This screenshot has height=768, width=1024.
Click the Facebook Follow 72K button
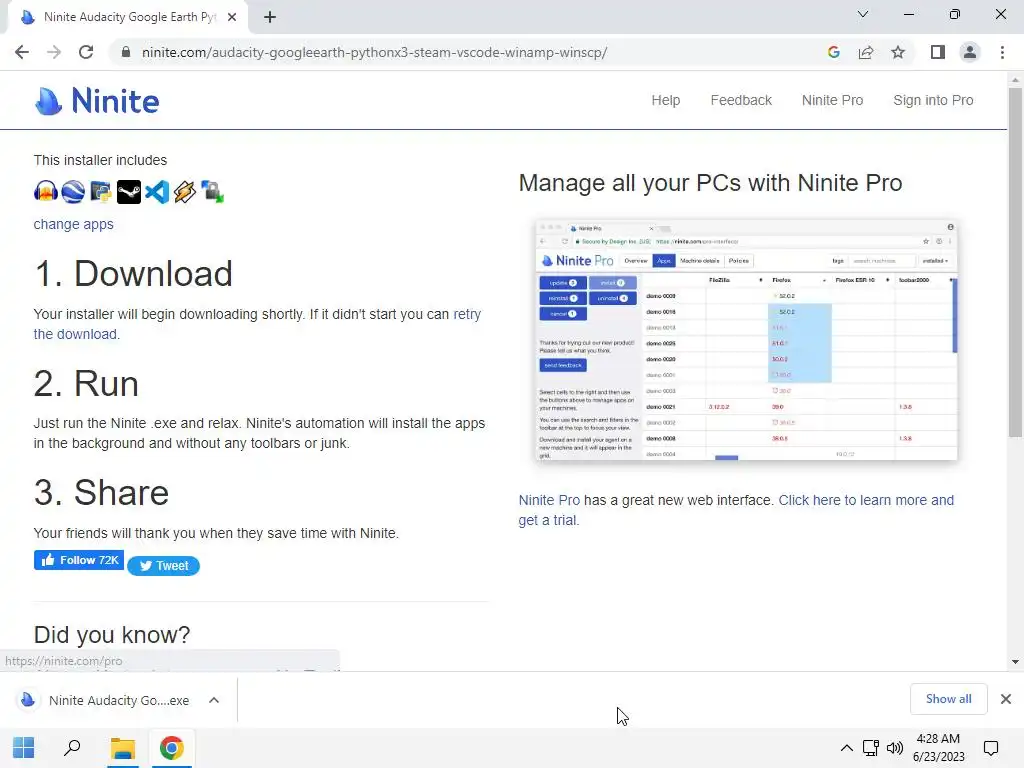tap(79, 560)
